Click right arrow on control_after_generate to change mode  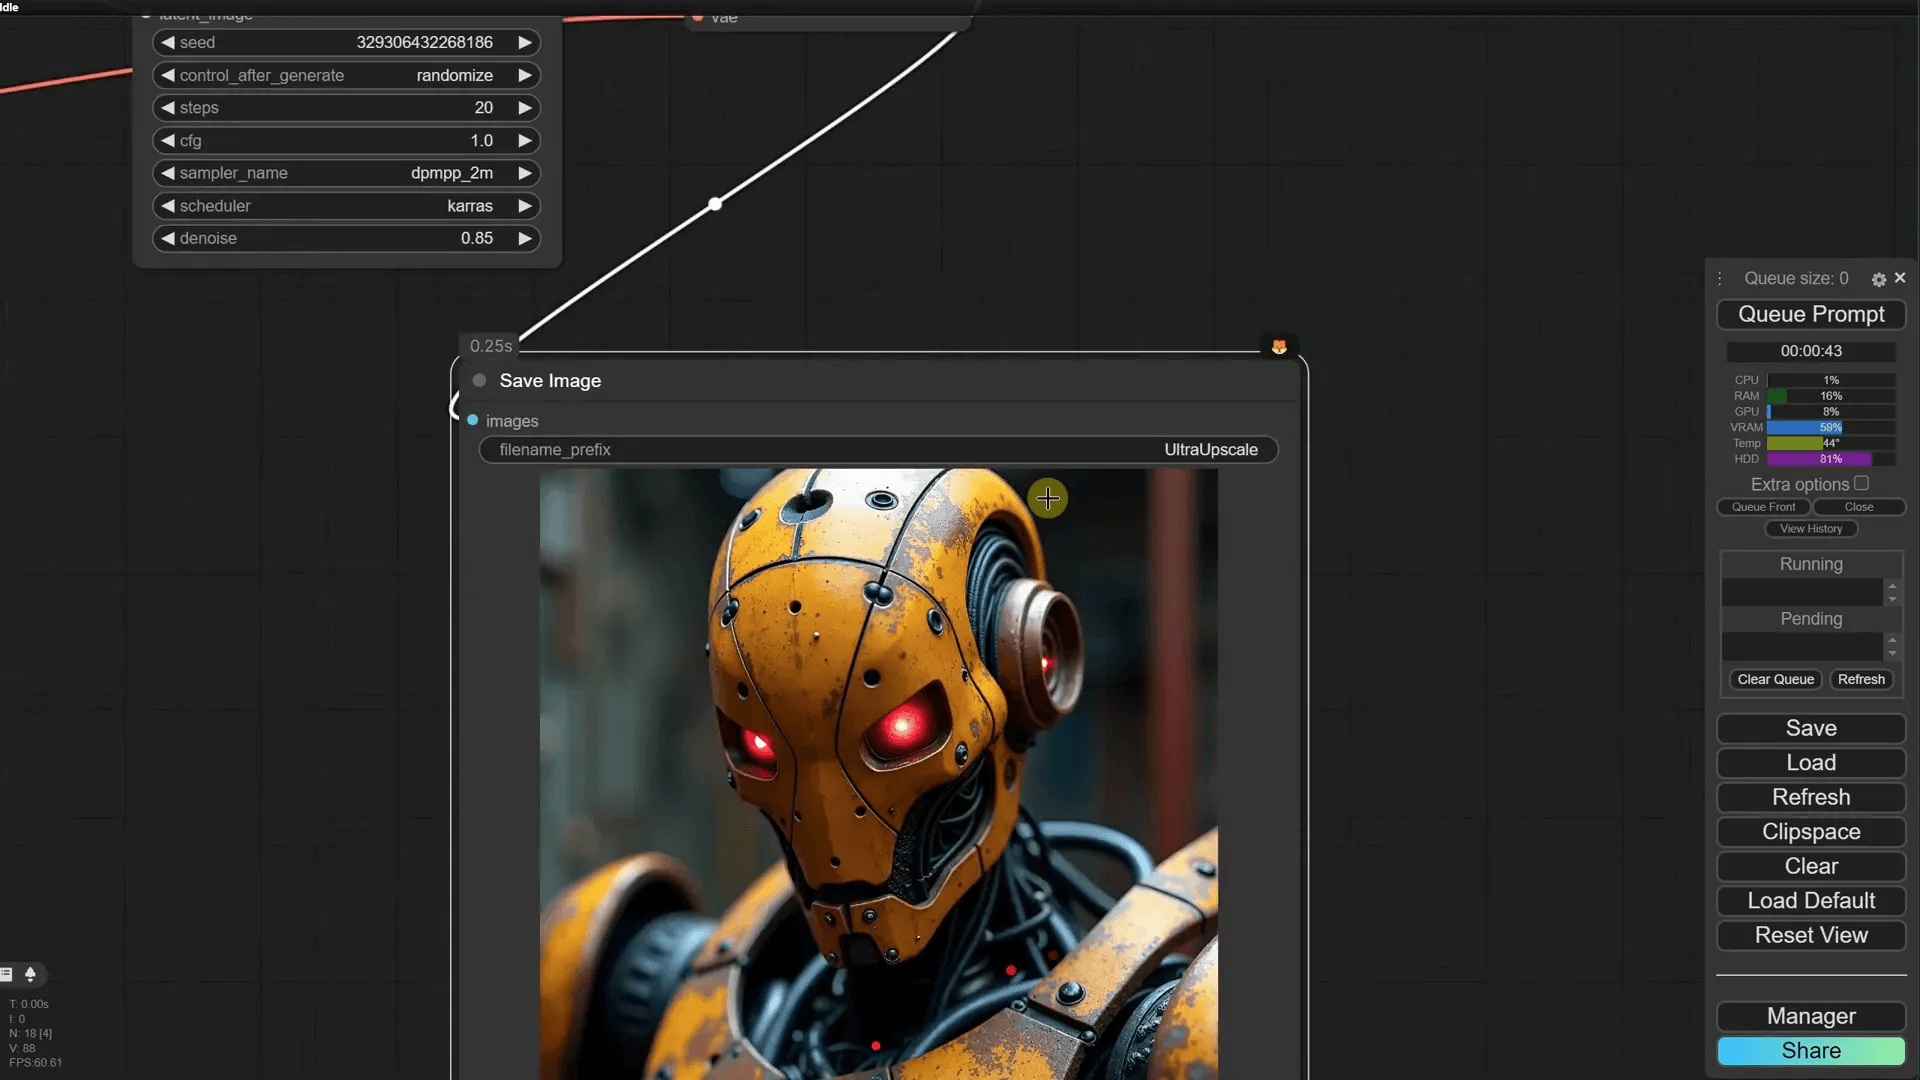point(525,75)
